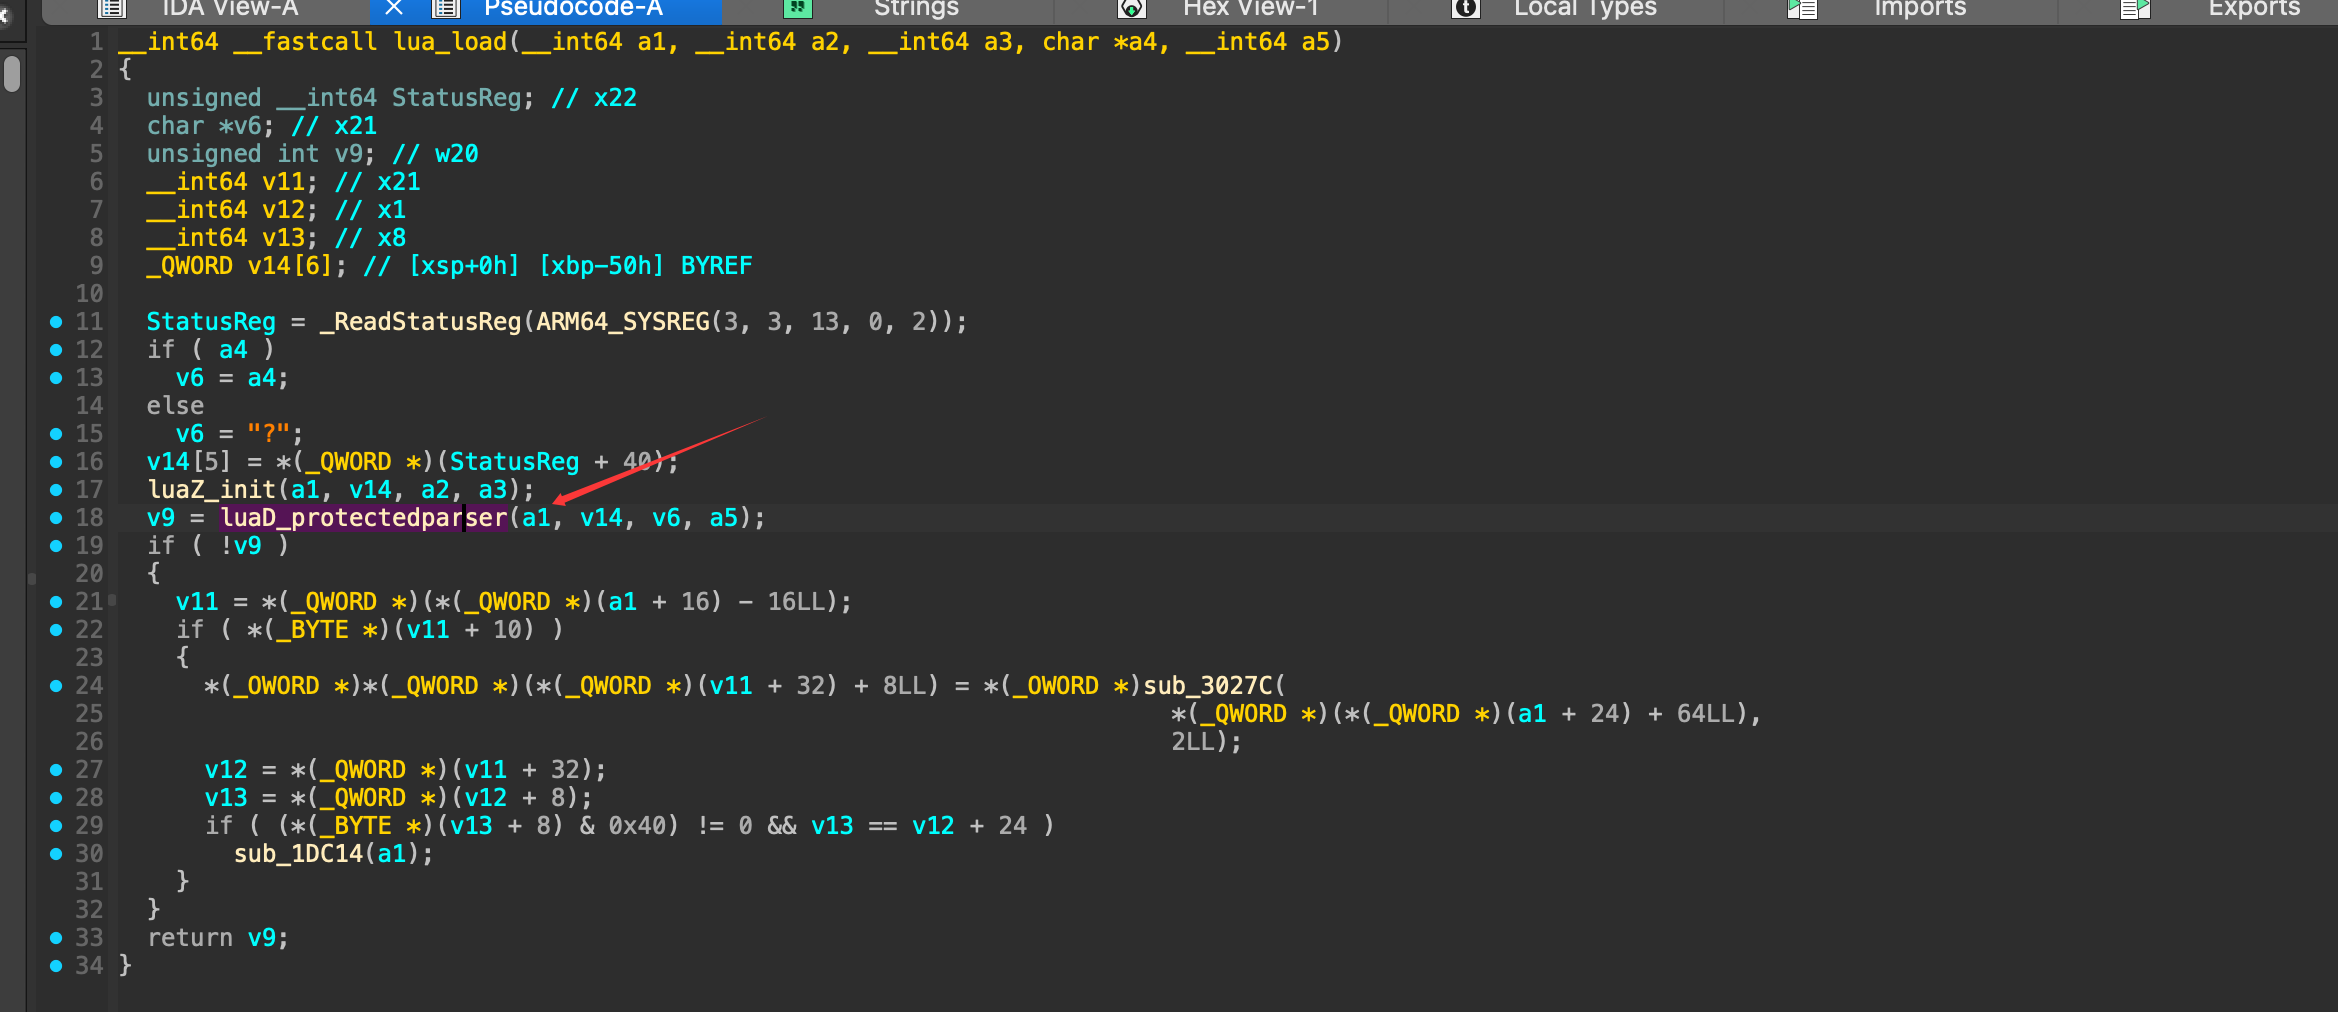The width and height of the screenshot is (2338, 1012).
Task: Click the Local Types tab icon
Action: (1465, 9)
